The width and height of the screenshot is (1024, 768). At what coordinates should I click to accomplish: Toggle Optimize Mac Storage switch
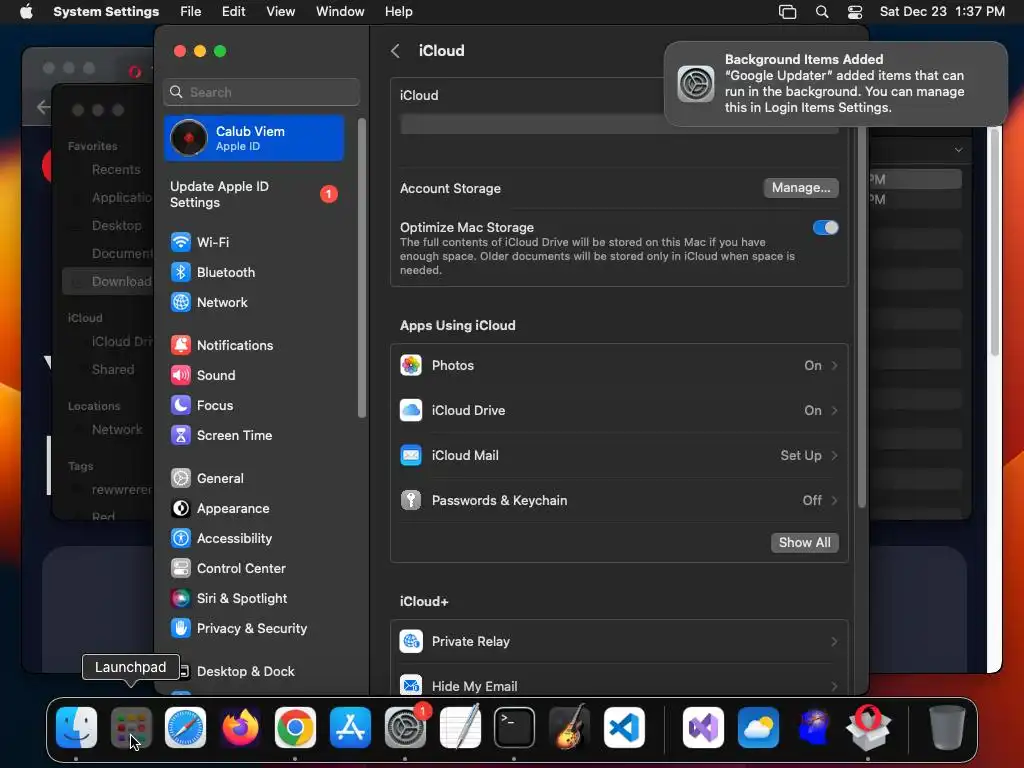(x=825, y=228)
